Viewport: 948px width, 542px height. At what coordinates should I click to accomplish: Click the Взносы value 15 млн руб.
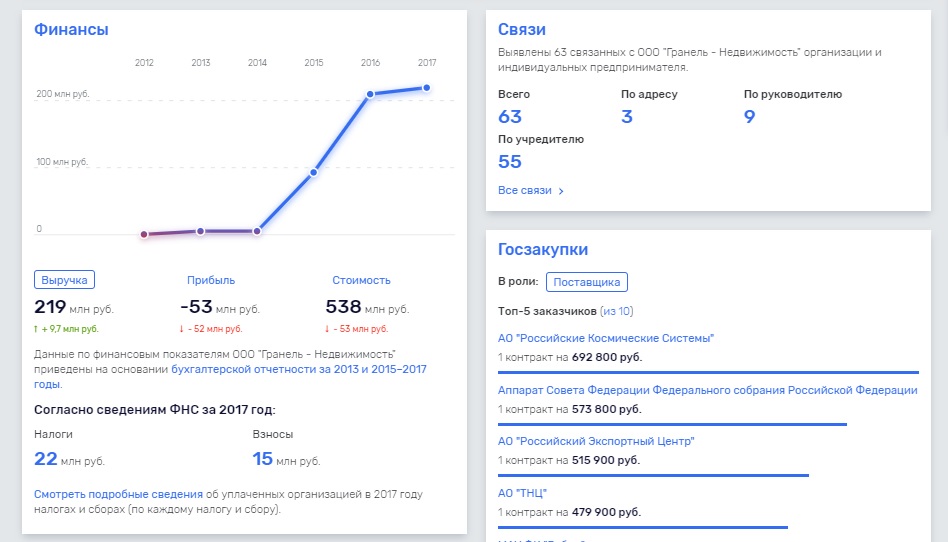287,459
